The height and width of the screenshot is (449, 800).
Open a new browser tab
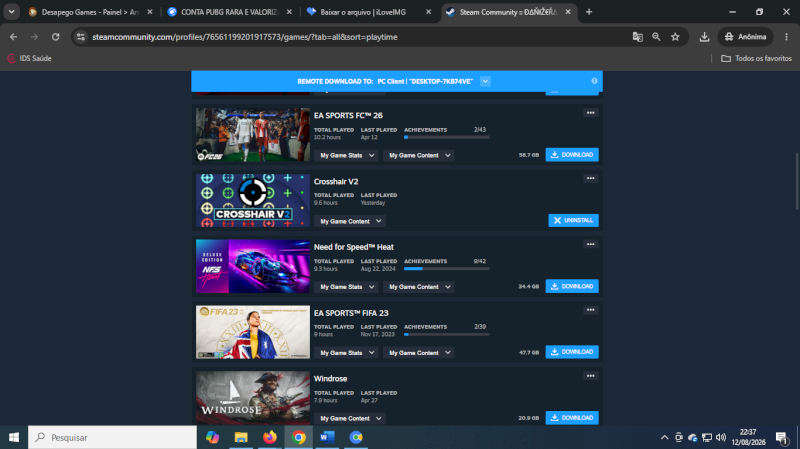coord(589,12)
